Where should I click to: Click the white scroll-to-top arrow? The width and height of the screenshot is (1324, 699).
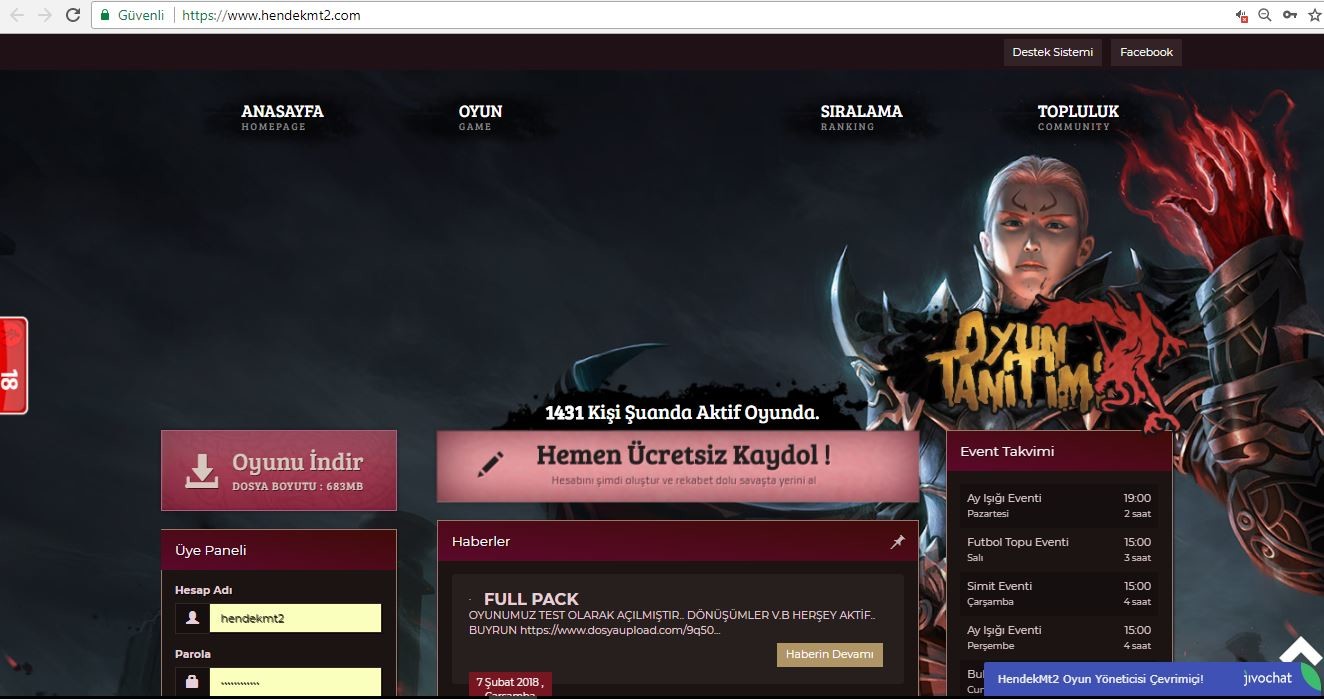[1299, 650]
